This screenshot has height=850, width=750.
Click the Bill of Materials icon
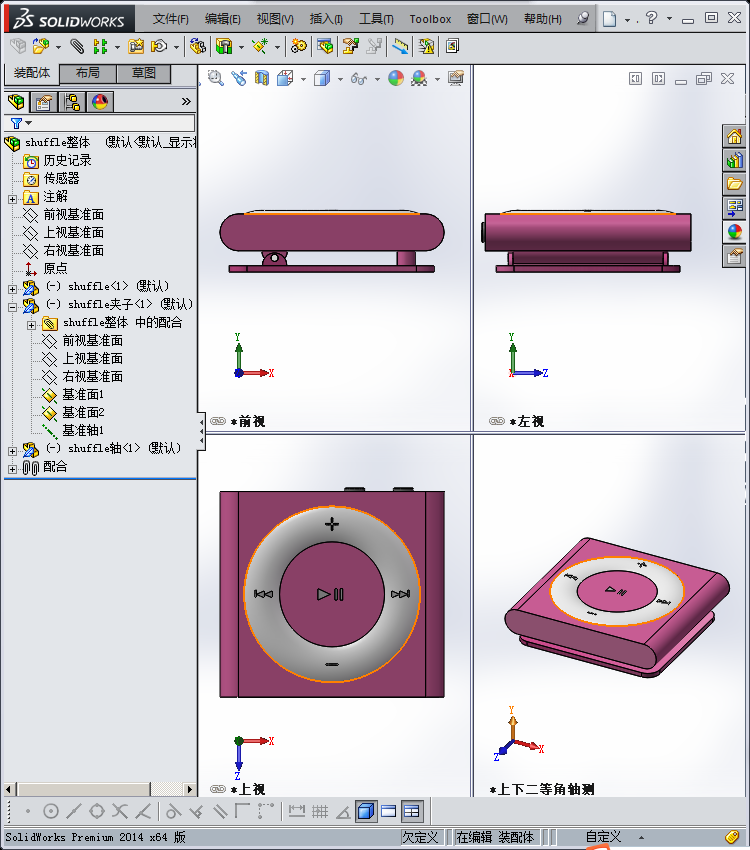click(326, 47)
